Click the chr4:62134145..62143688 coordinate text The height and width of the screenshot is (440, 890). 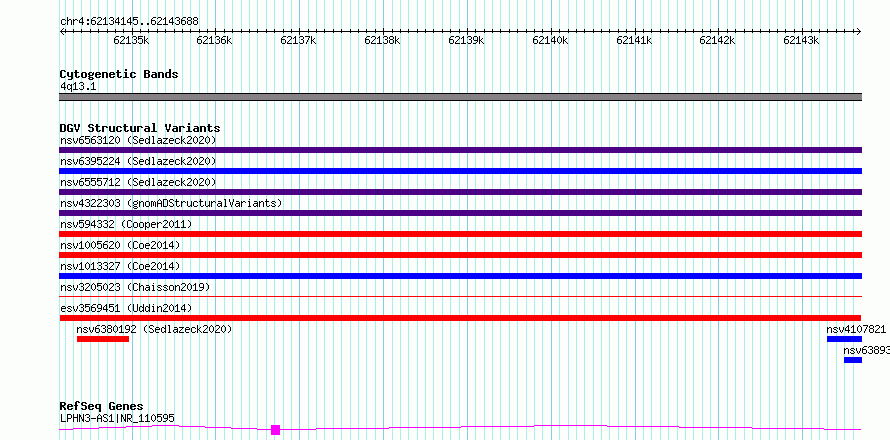129,22
